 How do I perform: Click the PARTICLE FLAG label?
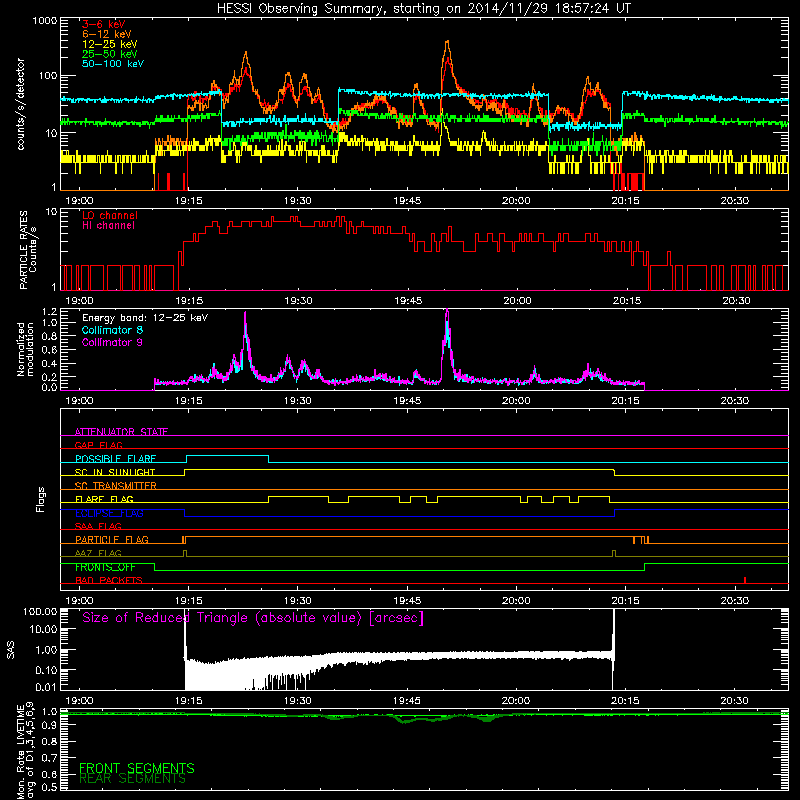tap(112, 540)
